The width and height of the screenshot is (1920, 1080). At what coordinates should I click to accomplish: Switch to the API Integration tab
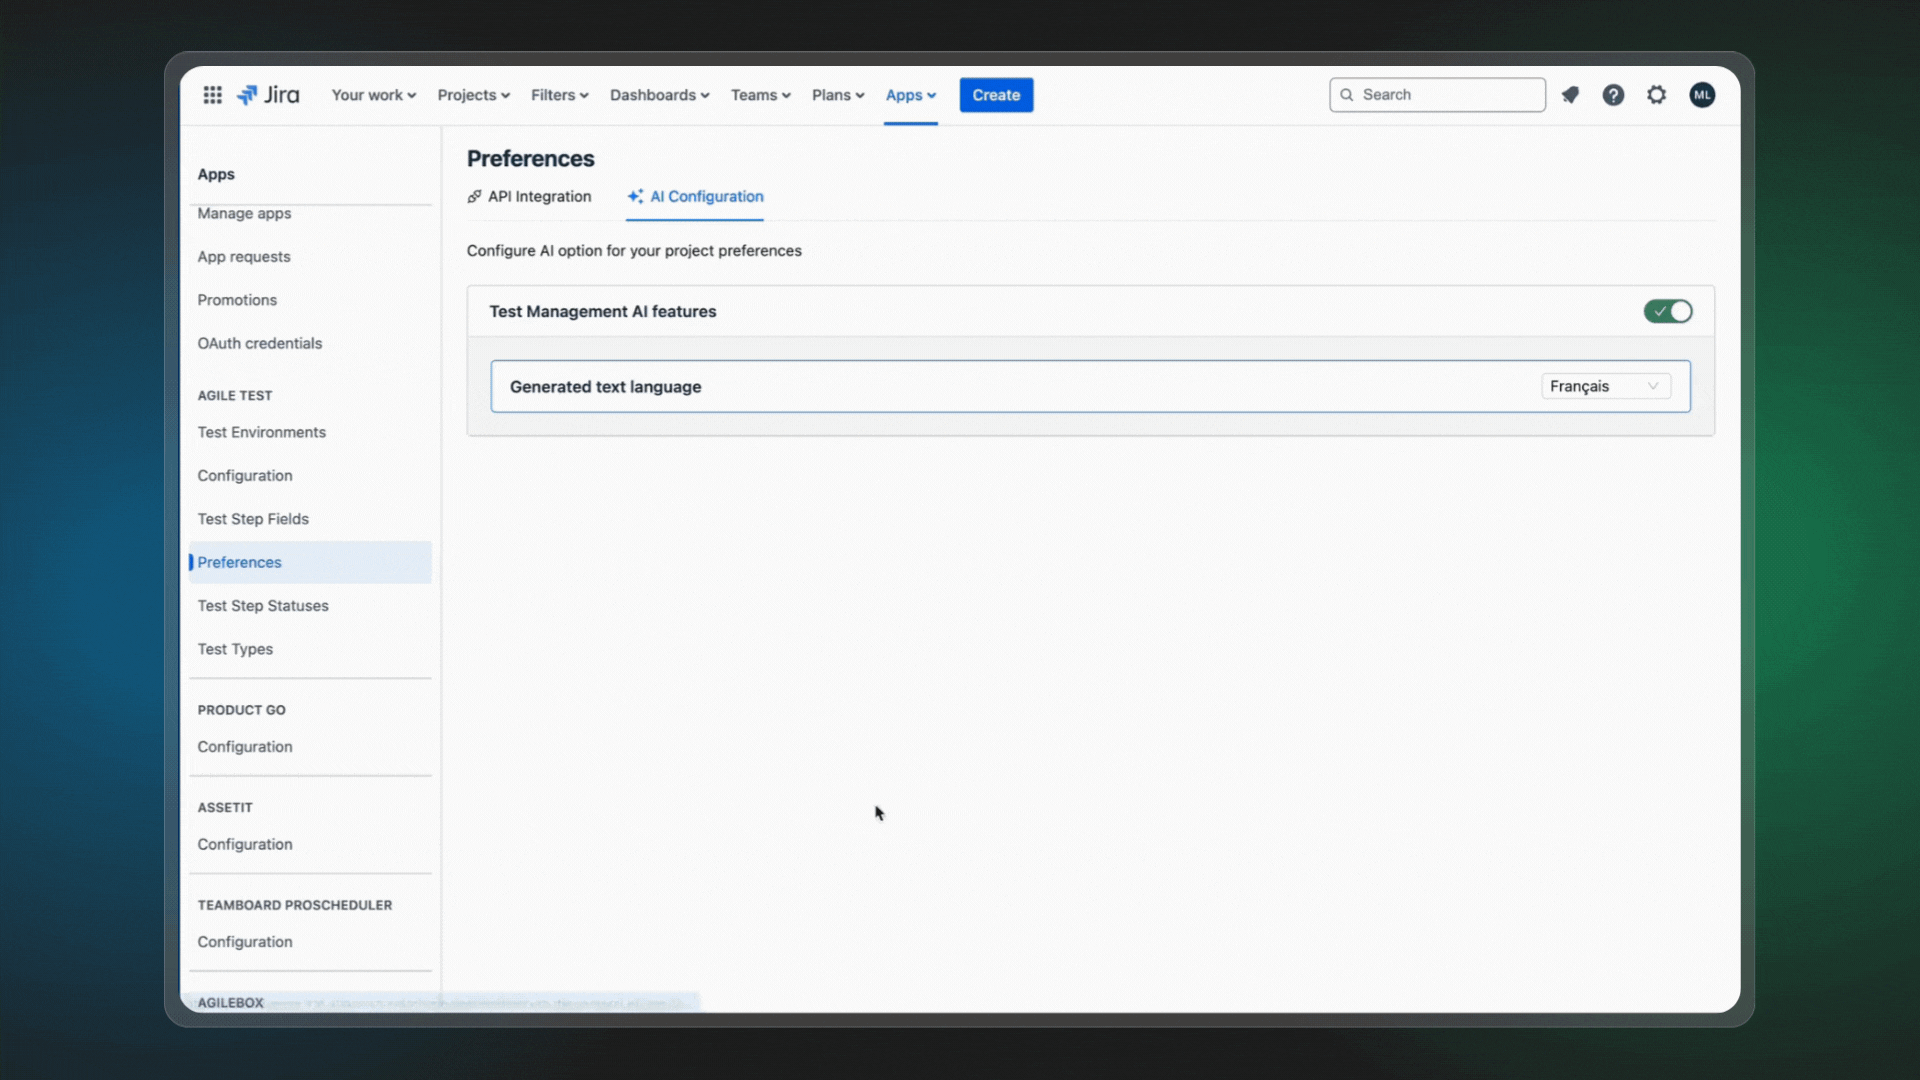pyautogui.click(x=540, y=197)
